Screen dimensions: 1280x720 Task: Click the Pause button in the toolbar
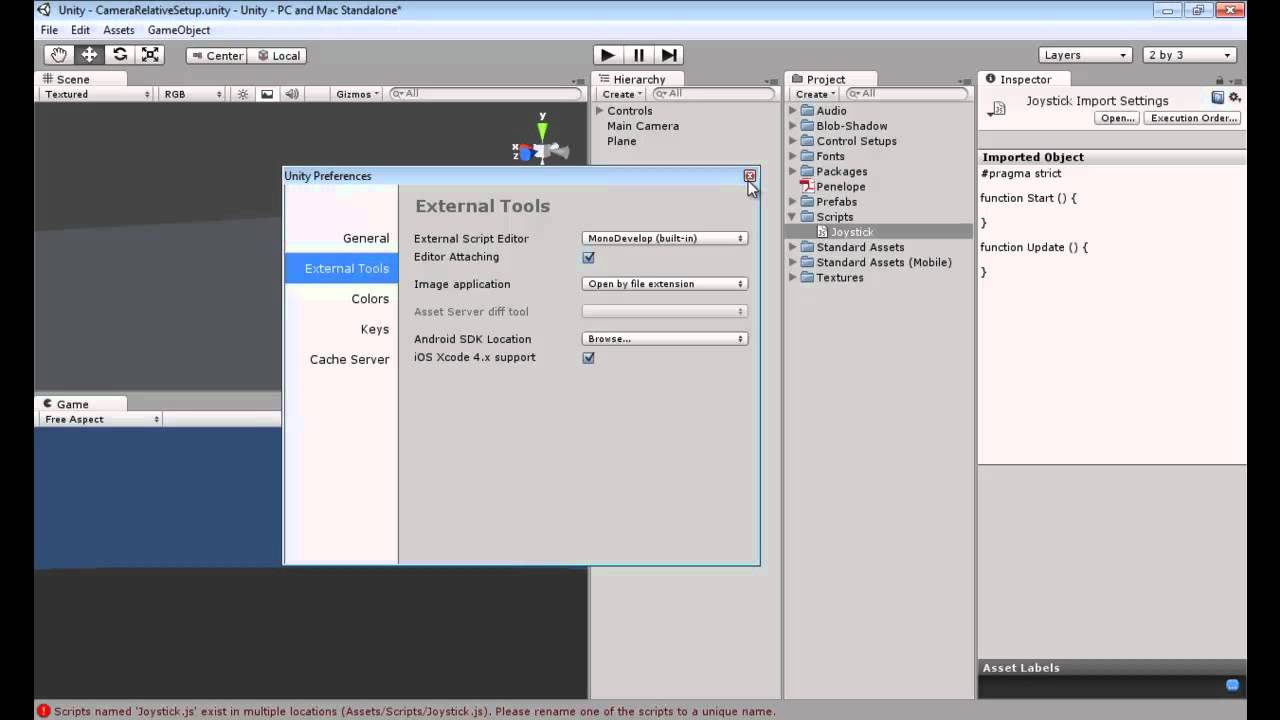tap(639, 55)
